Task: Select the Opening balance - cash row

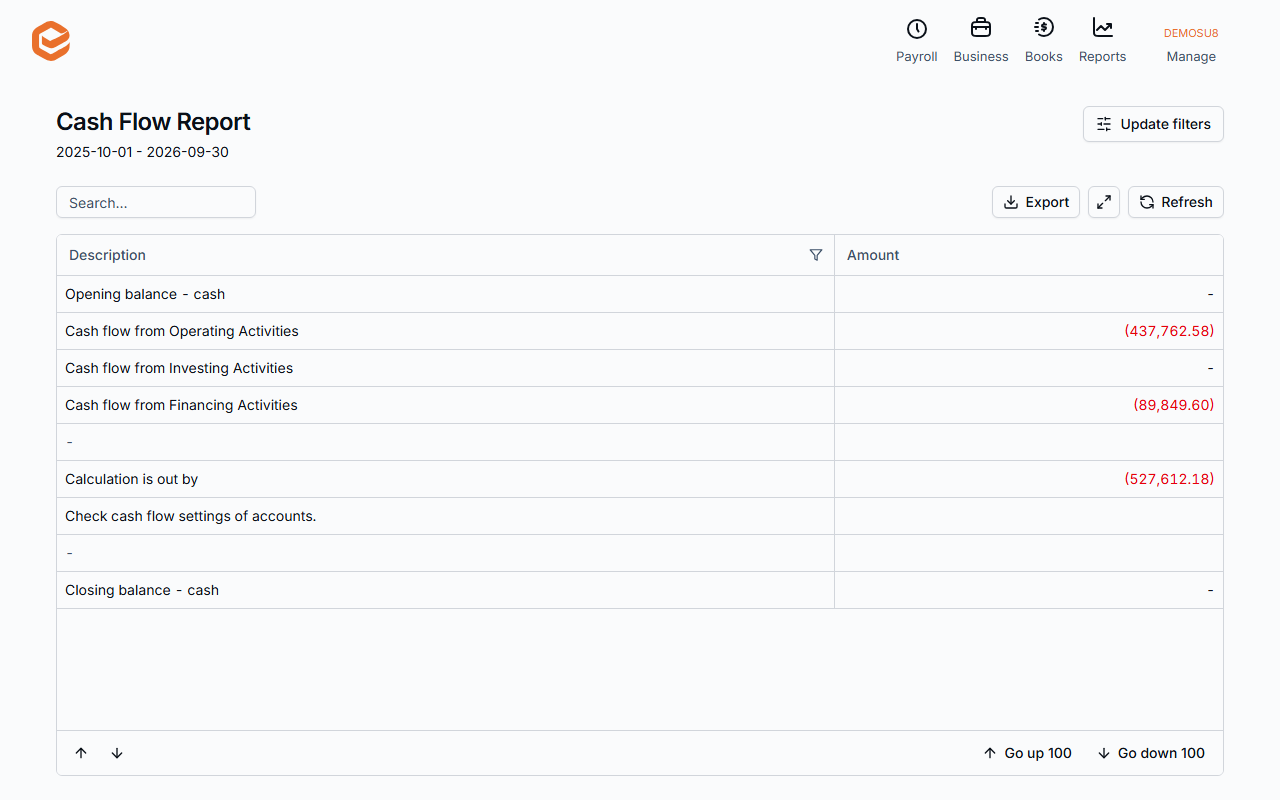Action: pos(640,294)
